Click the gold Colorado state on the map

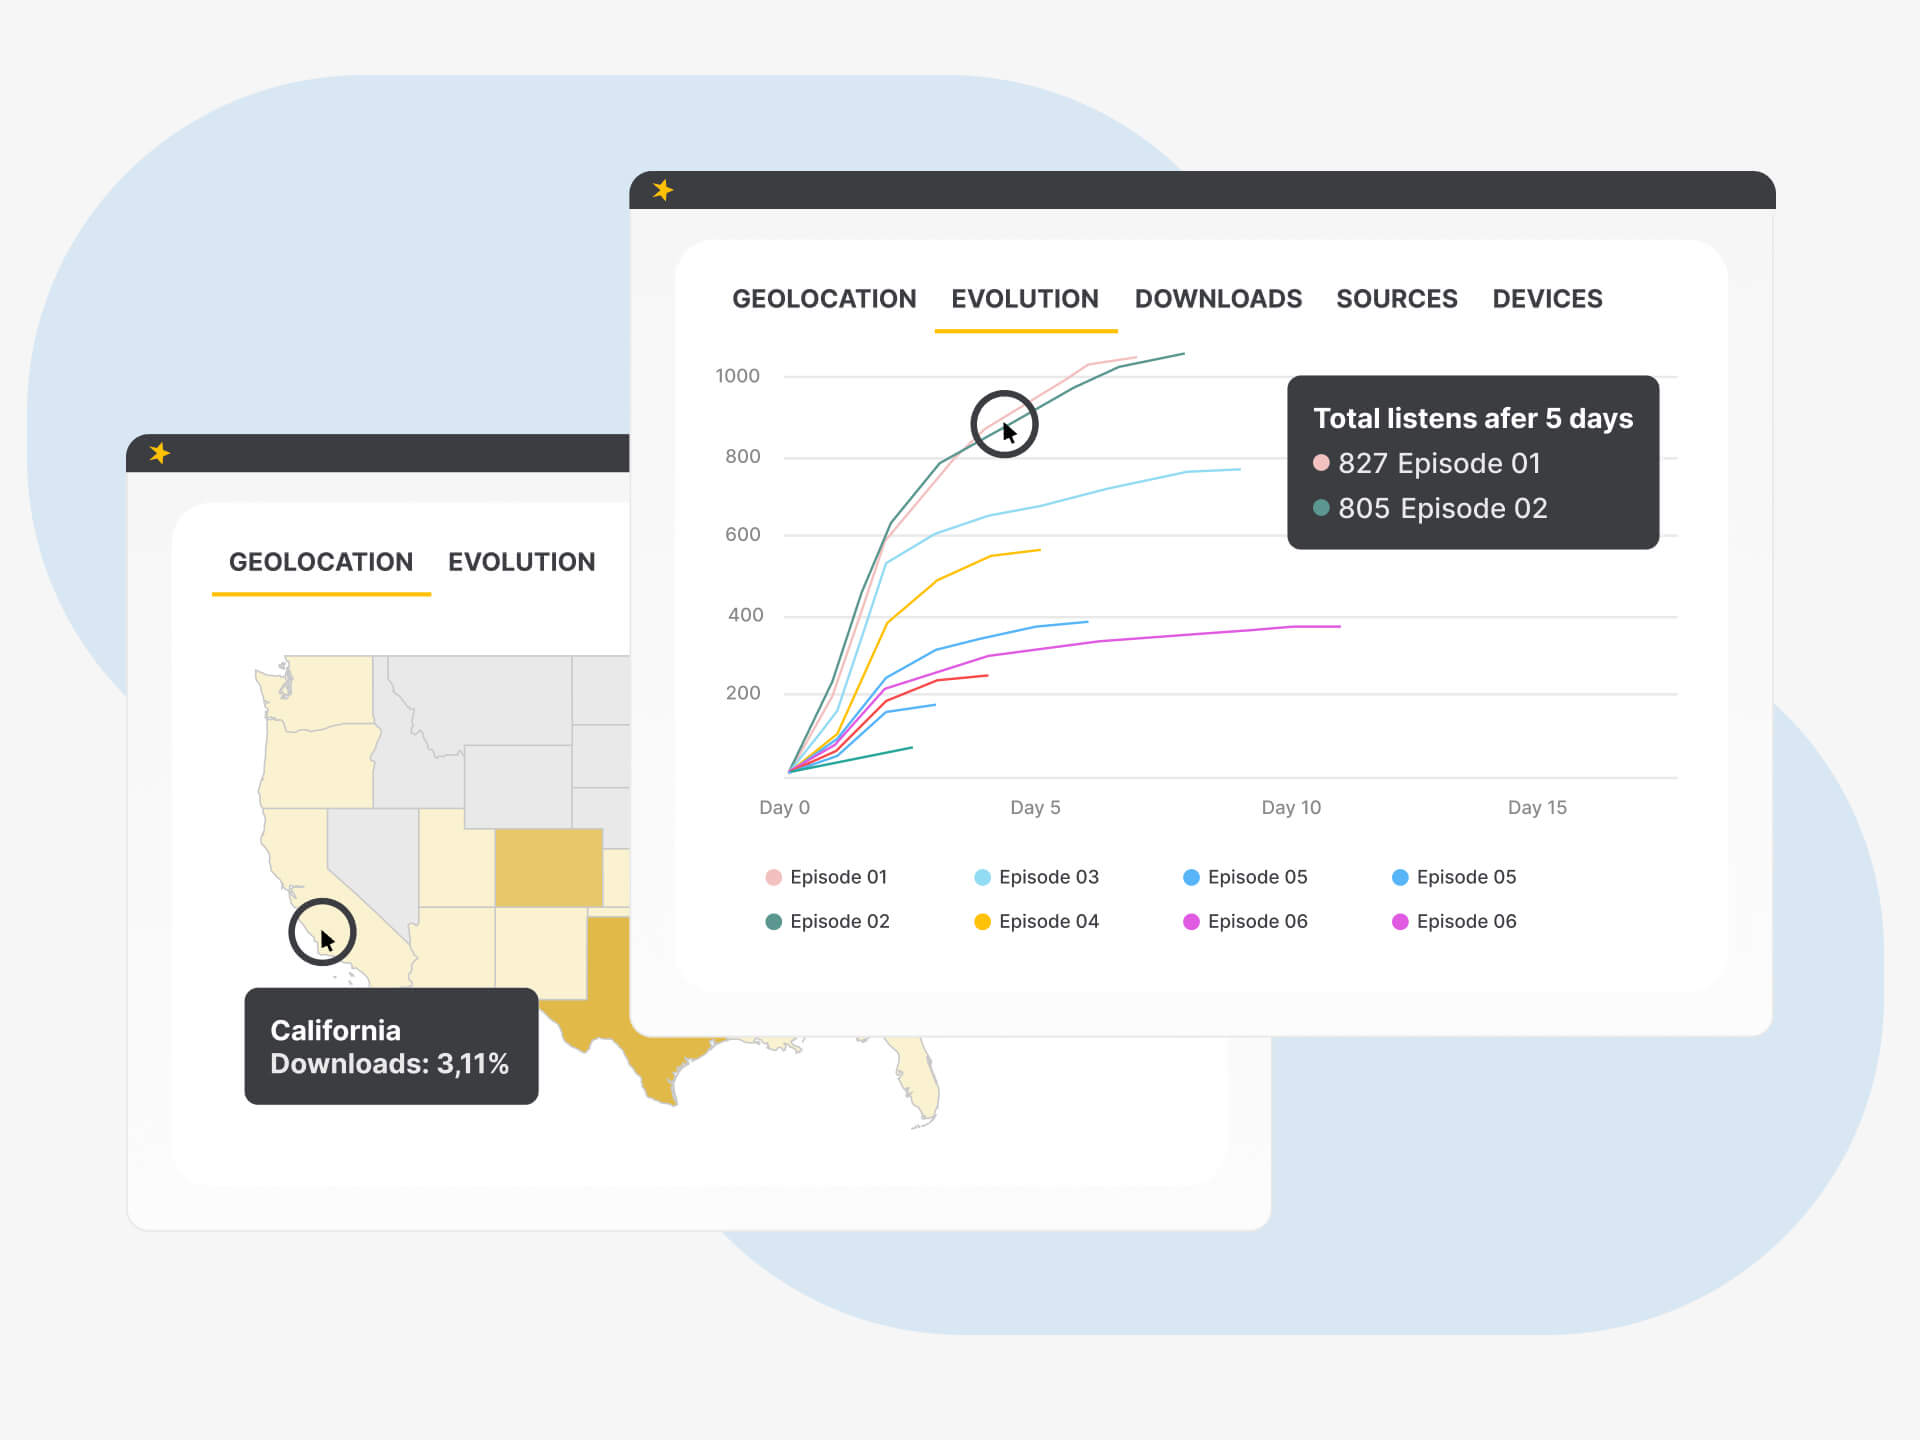coord(548,867)
